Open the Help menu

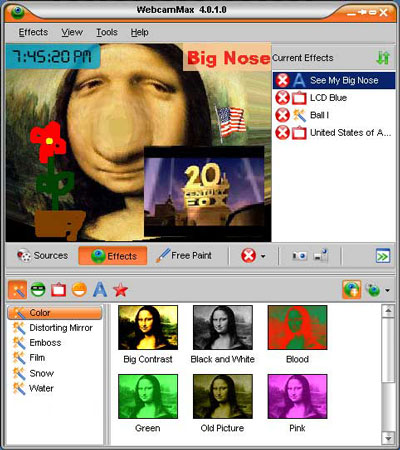pos(139,32)
